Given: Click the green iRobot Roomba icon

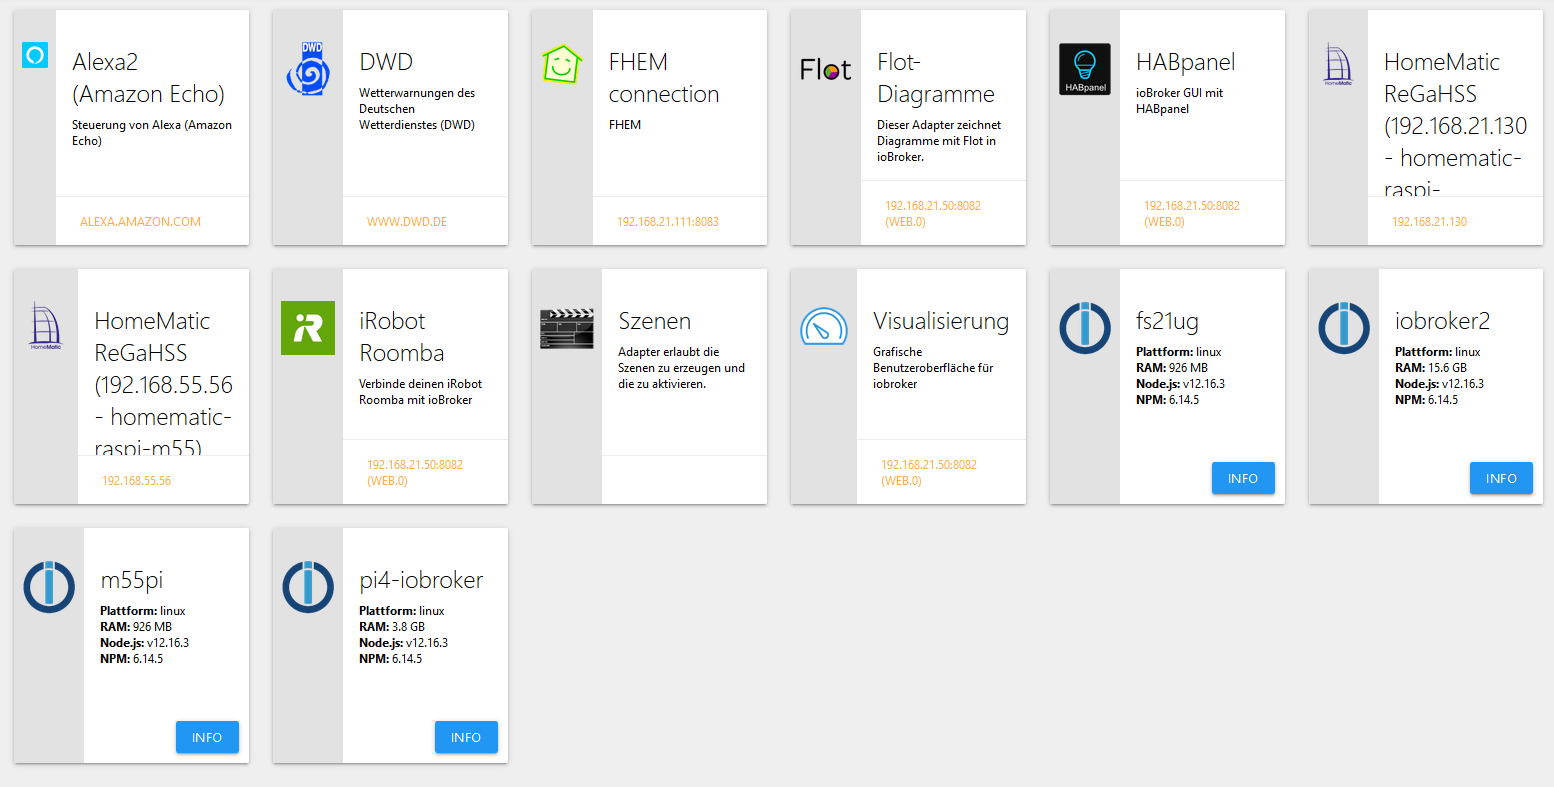Looking at the screenshot, I should 308,327.
